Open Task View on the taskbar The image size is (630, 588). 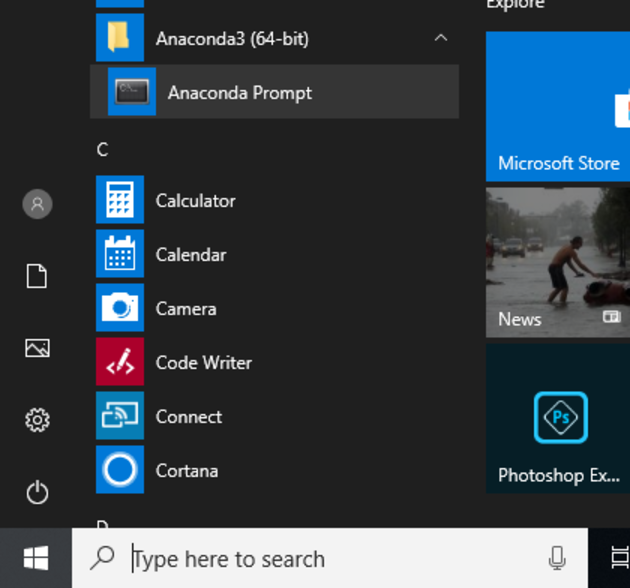pos(620,558)
